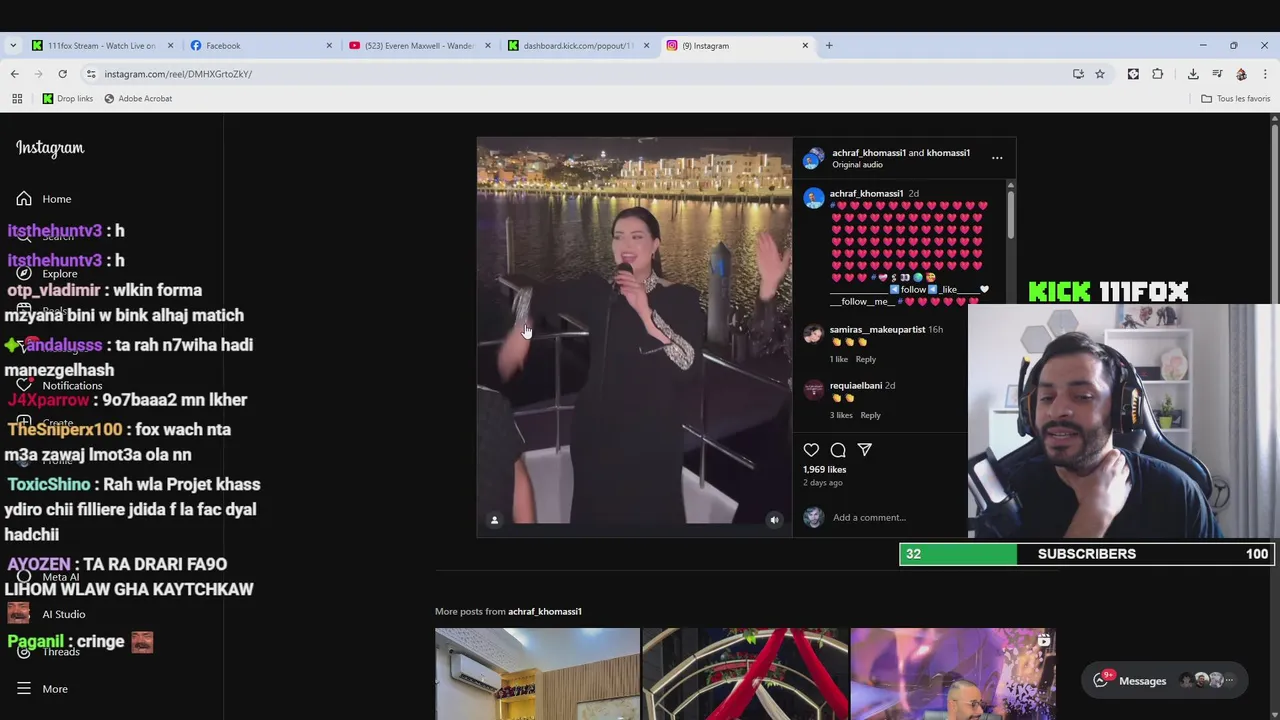Open the install app icon in address bar

(x=1078, y=74)
